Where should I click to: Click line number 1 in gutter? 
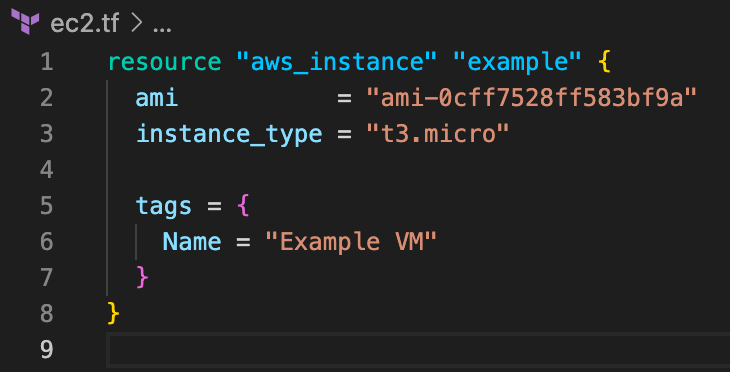coord(47,62)
